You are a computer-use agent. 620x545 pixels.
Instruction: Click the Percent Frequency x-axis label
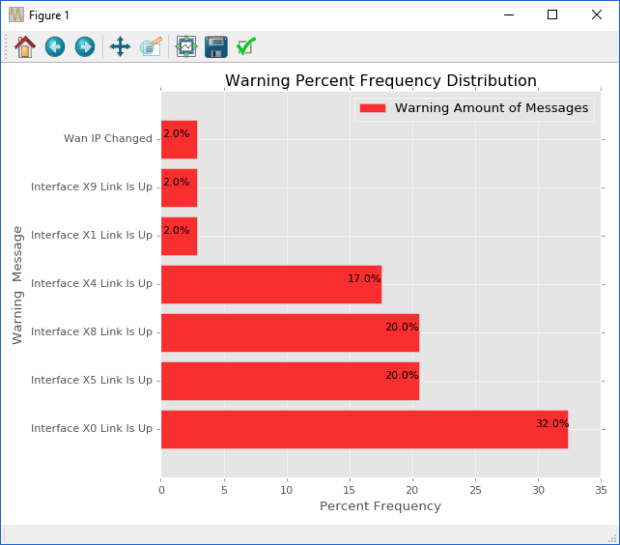(380, 506)
